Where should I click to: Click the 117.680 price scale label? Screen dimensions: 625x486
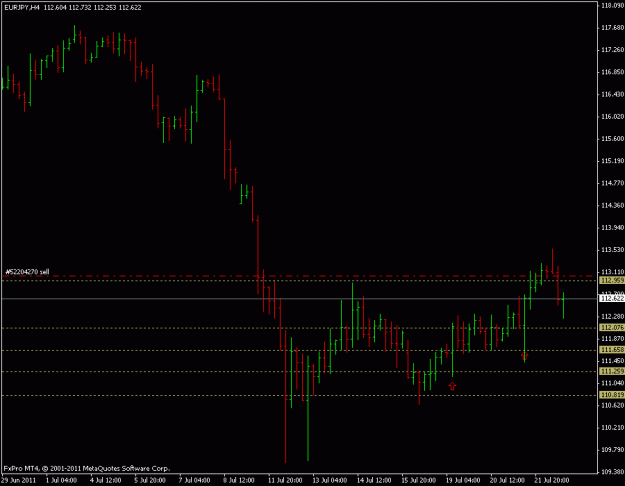(612, 28)
